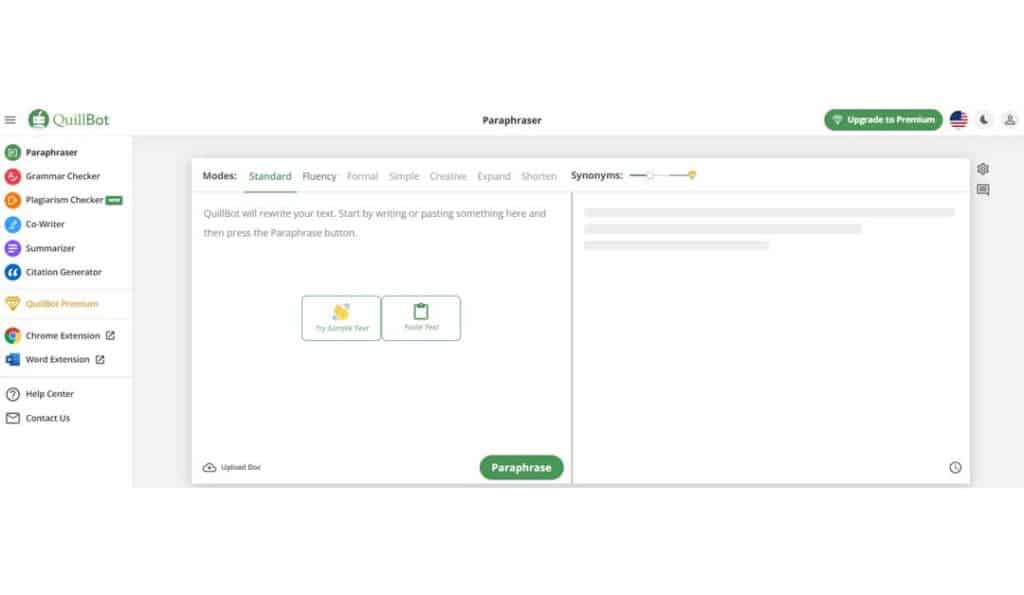
Task: Click the Citation Generator quote icon
Action: tap(12, 272)
